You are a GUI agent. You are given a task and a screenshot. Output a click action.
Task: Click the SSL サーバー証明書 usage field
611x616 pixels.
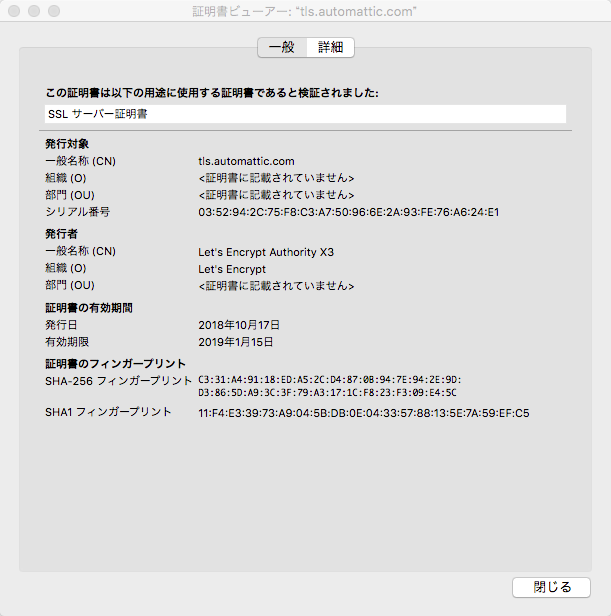pos(305,114)
